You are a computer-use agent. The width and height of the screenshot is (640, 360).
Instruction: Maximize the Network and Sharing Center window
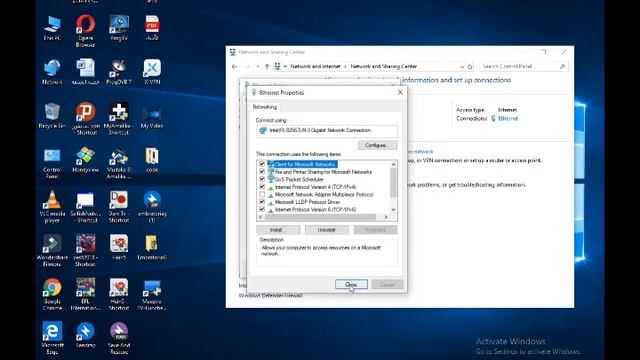coord(543,52)
